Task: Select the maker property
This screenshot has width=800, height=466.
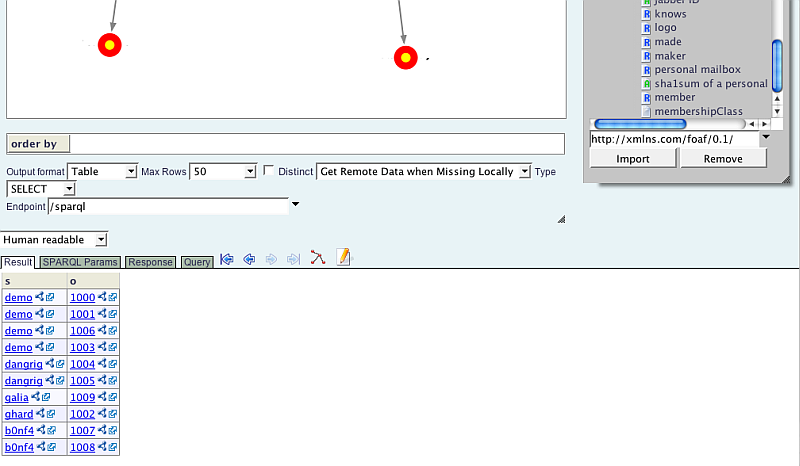Action: click(670, 56)
